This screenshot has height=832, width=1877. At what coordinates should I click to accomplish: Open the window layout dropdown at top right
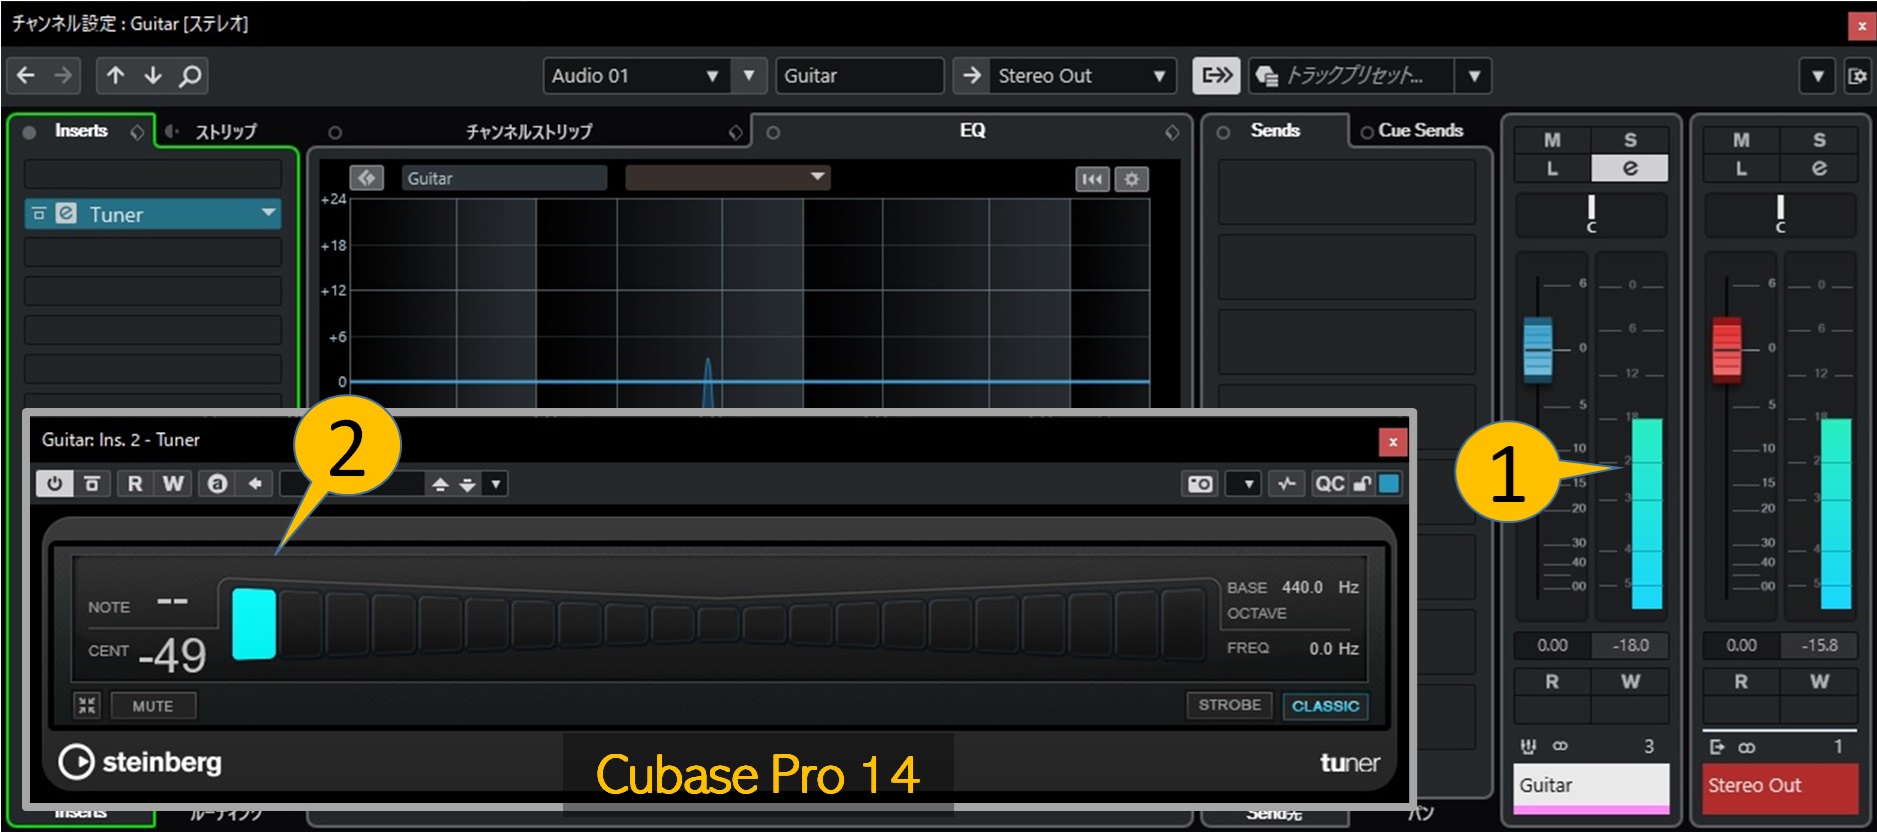[1818, 76]
